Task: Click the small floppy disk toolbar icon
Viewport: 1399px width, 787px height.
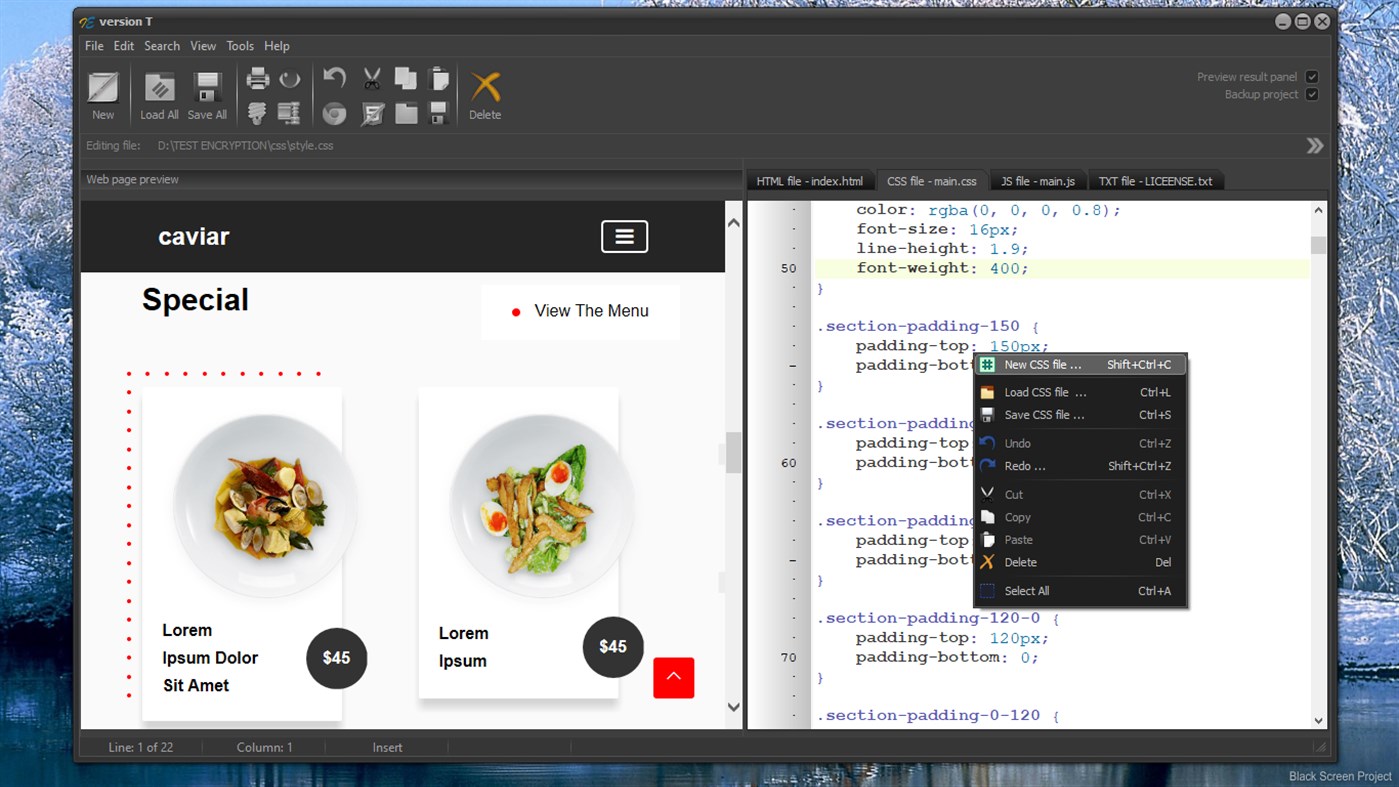Action: coord(438,113)
